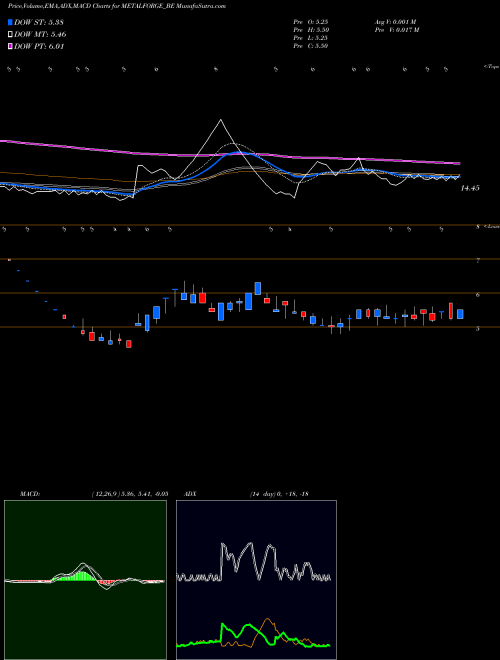Click the price axis label 6
This screenshot has height=660, width=500.
click(x=478, y=295)
